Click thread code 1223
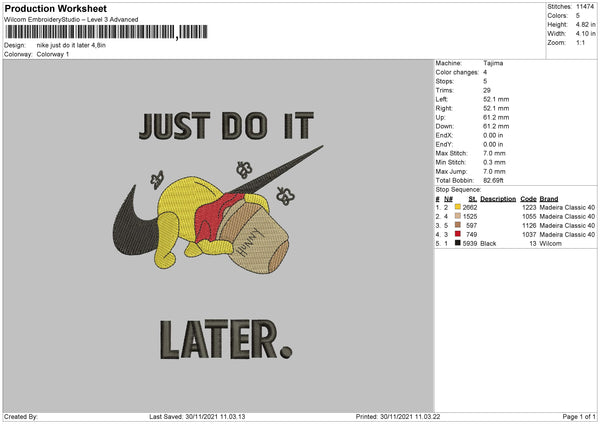The image size is (600, 424). [x=529, y=207]
